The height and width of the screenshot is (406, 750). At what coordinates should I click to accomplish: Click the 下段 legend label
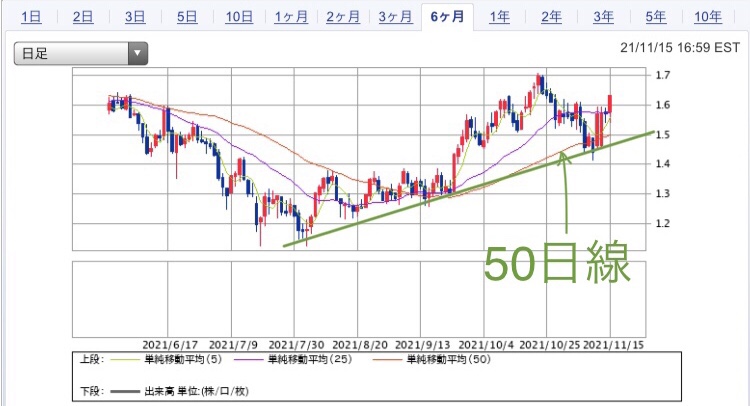91,391
